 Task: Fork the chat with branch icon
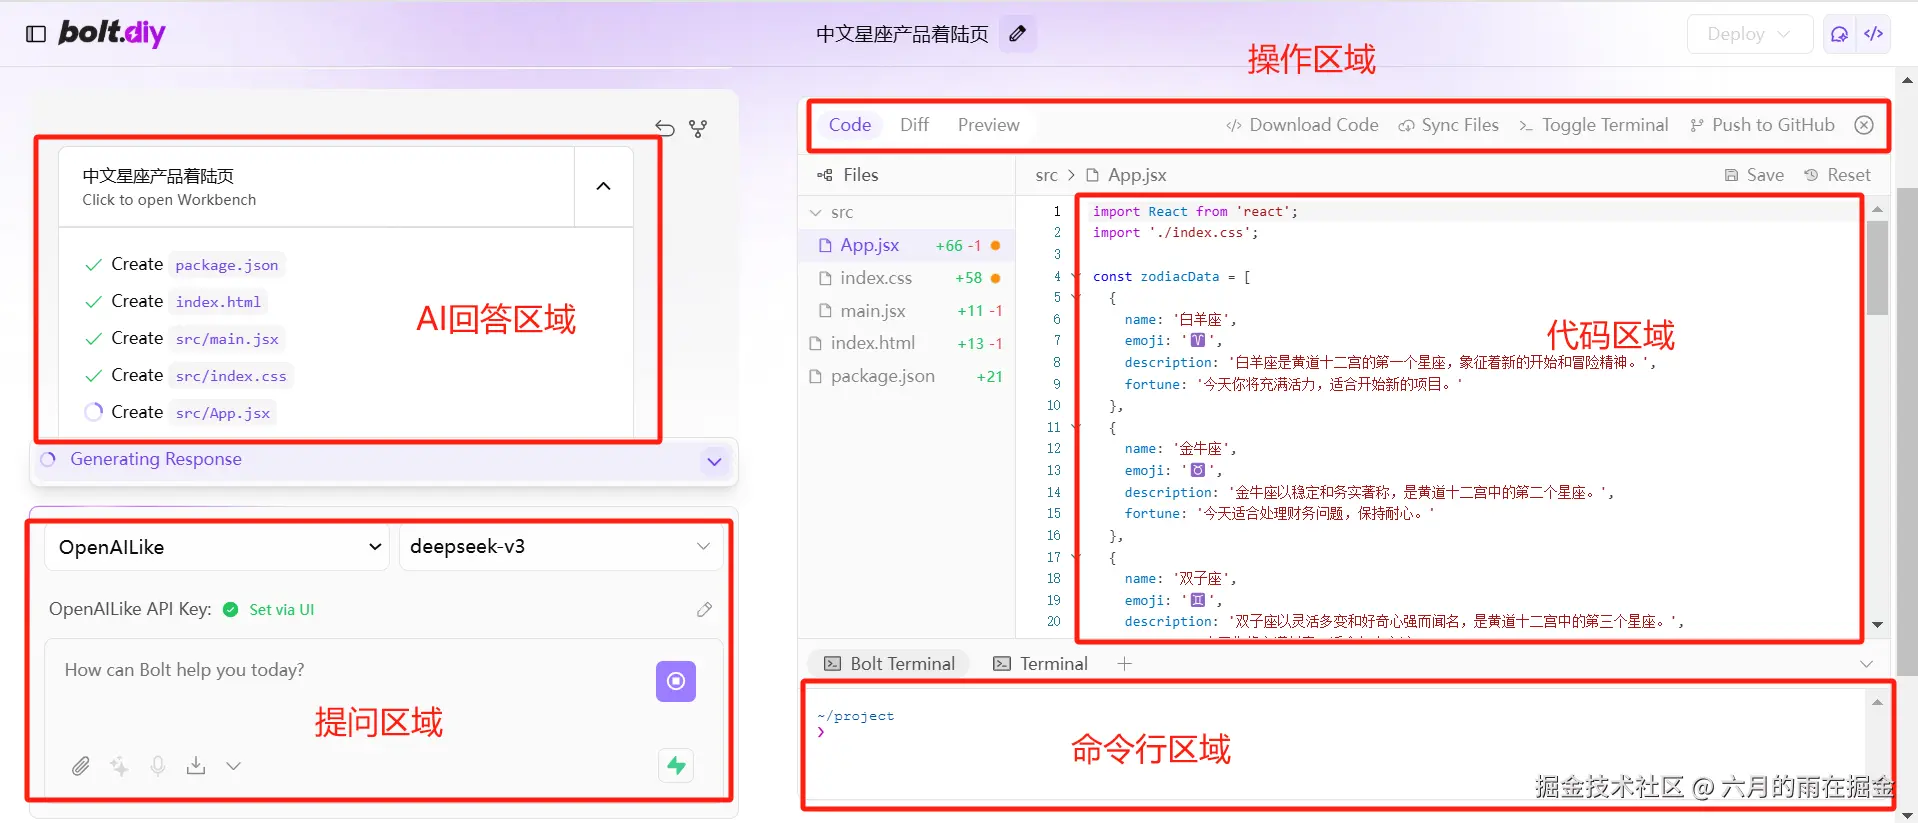click(x=698, y=129)
